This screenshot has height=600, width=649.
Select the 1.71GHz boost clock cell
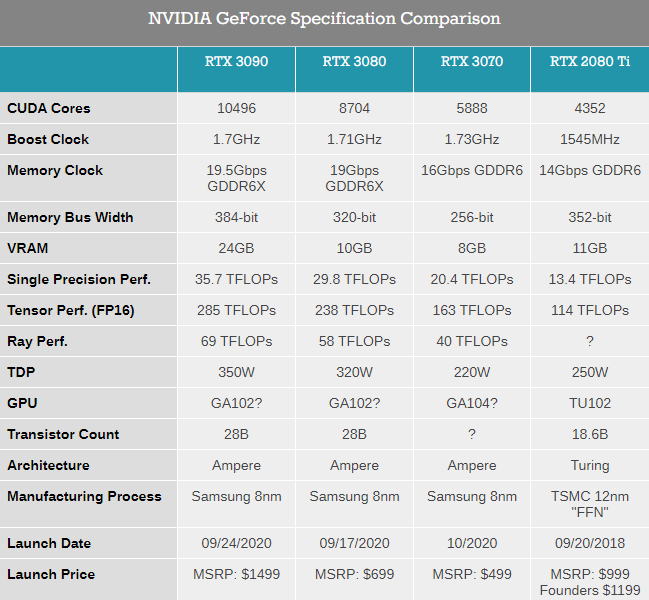354,139
